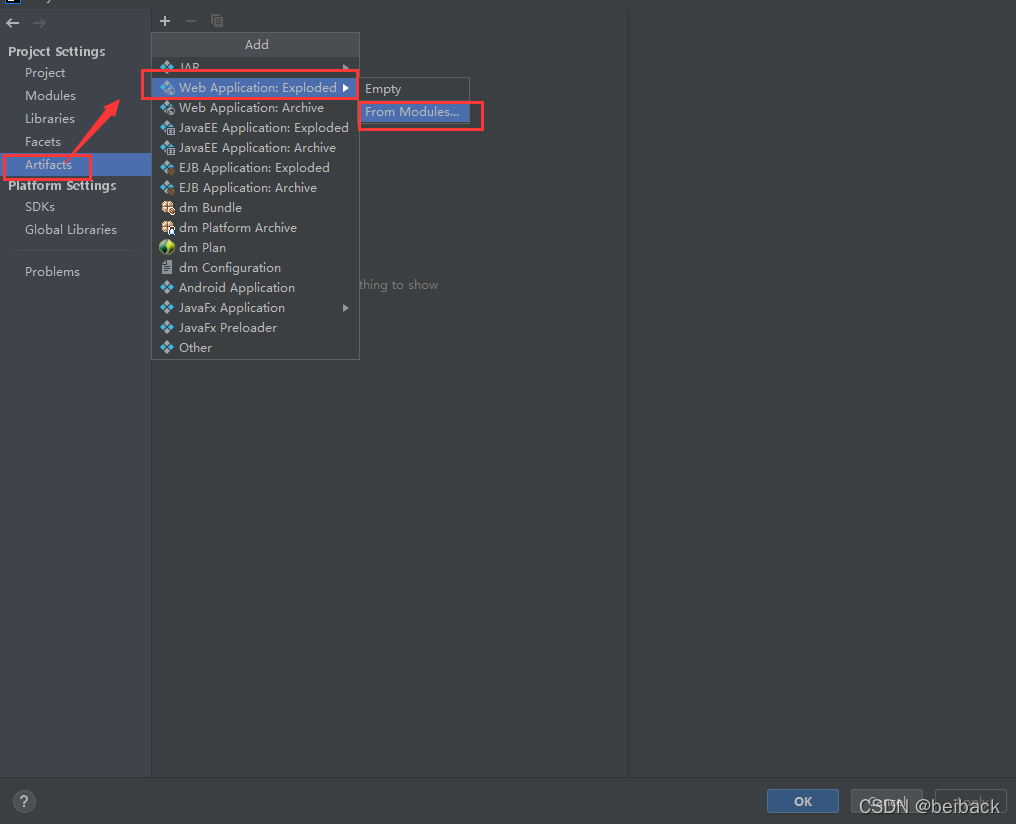Viewport: 1016px width, 824px height.
Task: Select JavaEE Application: Exploded entry
Action: point(255,128)
